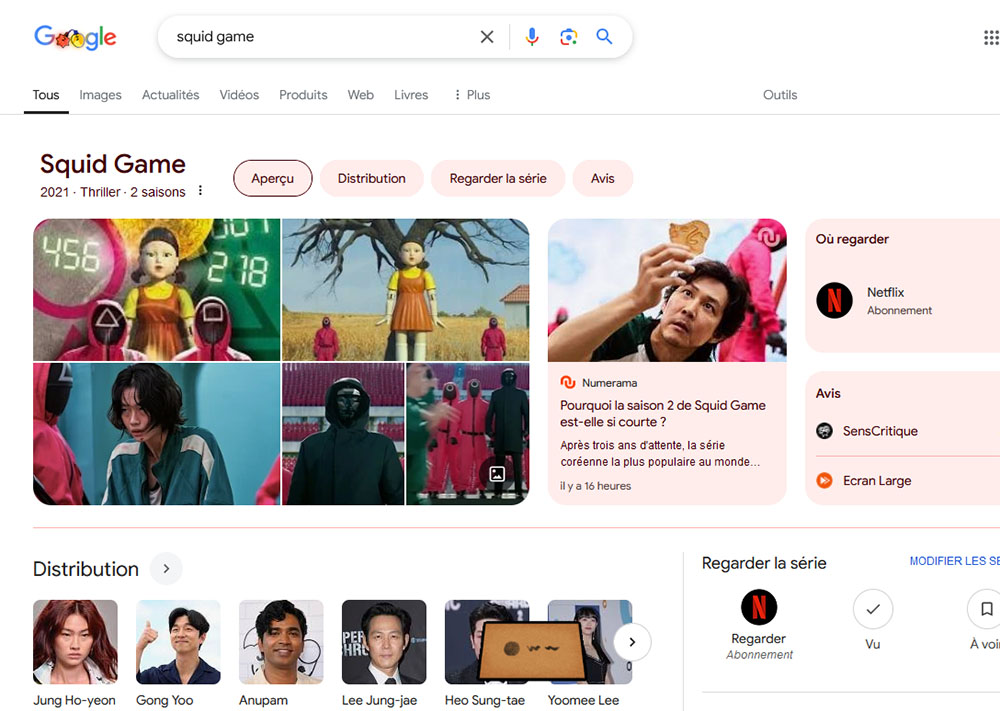Screen dimensions: 1000x711
Task: Switch to the Produits tab
Action: click(x=303, y=95)
